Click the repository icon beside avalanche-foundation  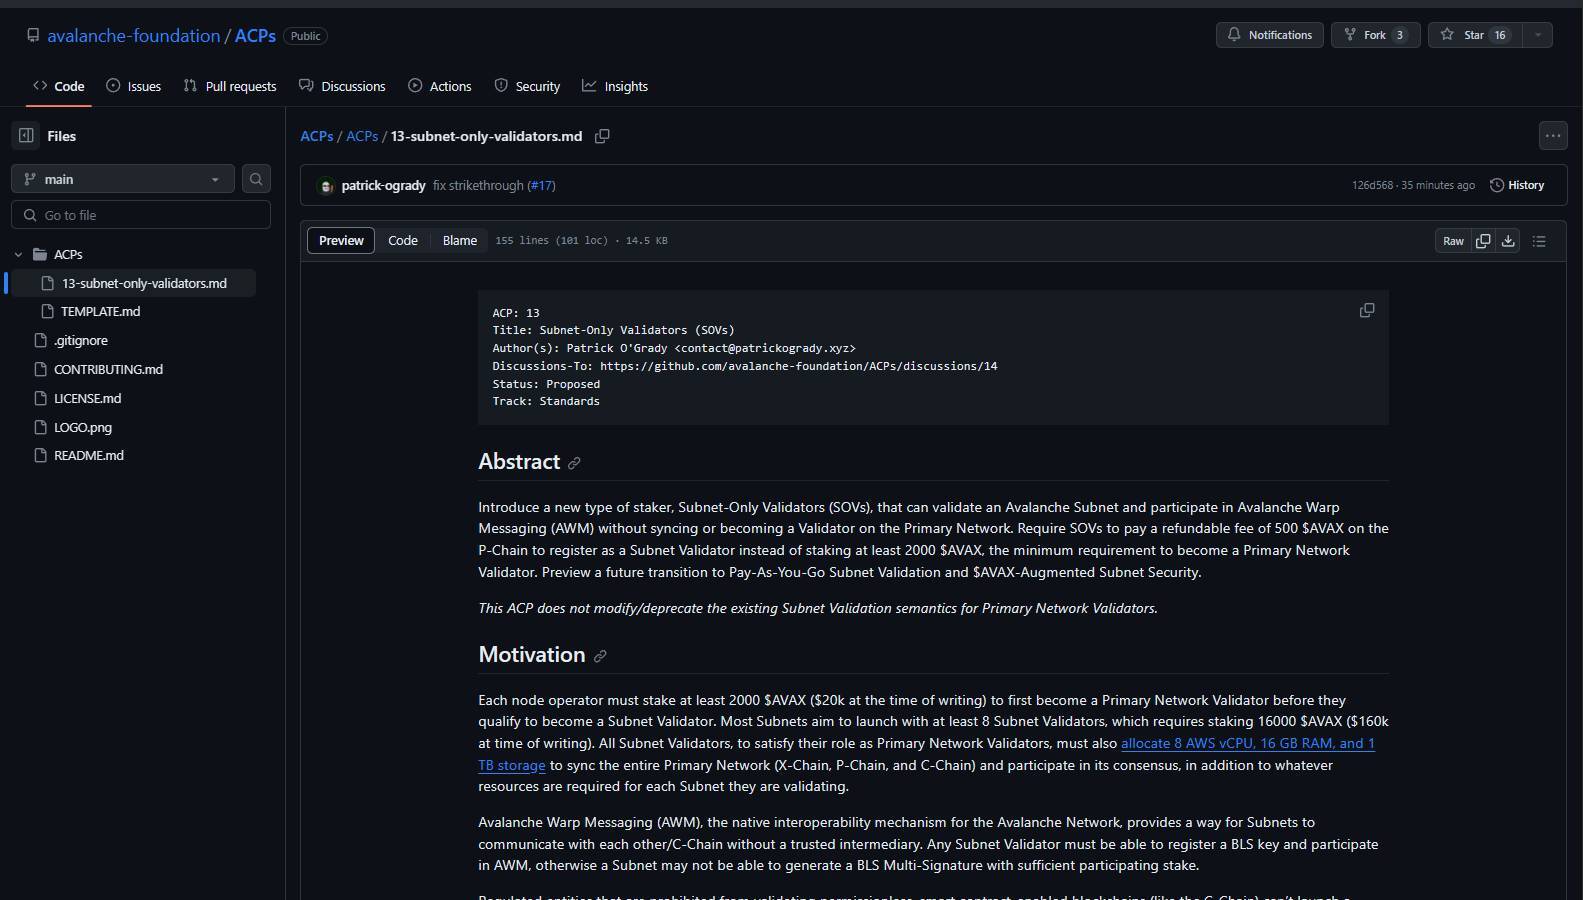(x=35, y=35)
